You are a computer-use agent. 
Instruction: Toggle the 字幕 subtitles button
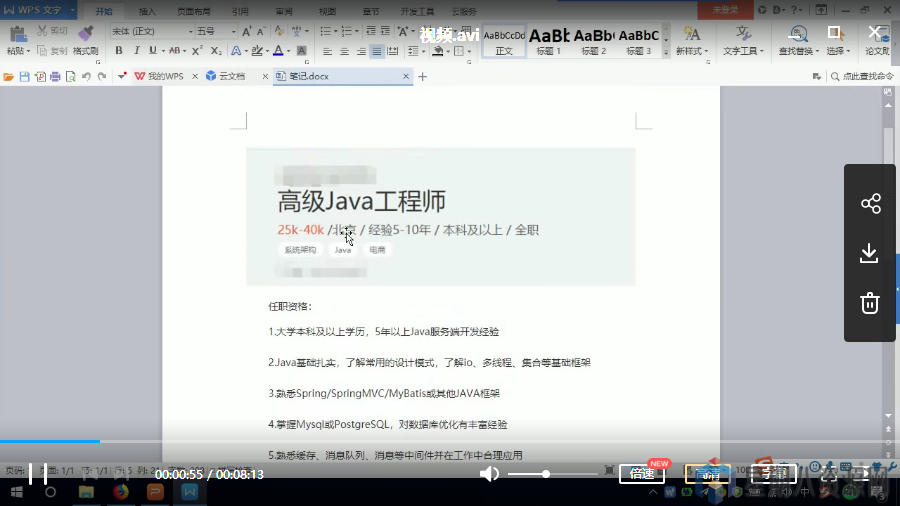(x=774, y=474)
